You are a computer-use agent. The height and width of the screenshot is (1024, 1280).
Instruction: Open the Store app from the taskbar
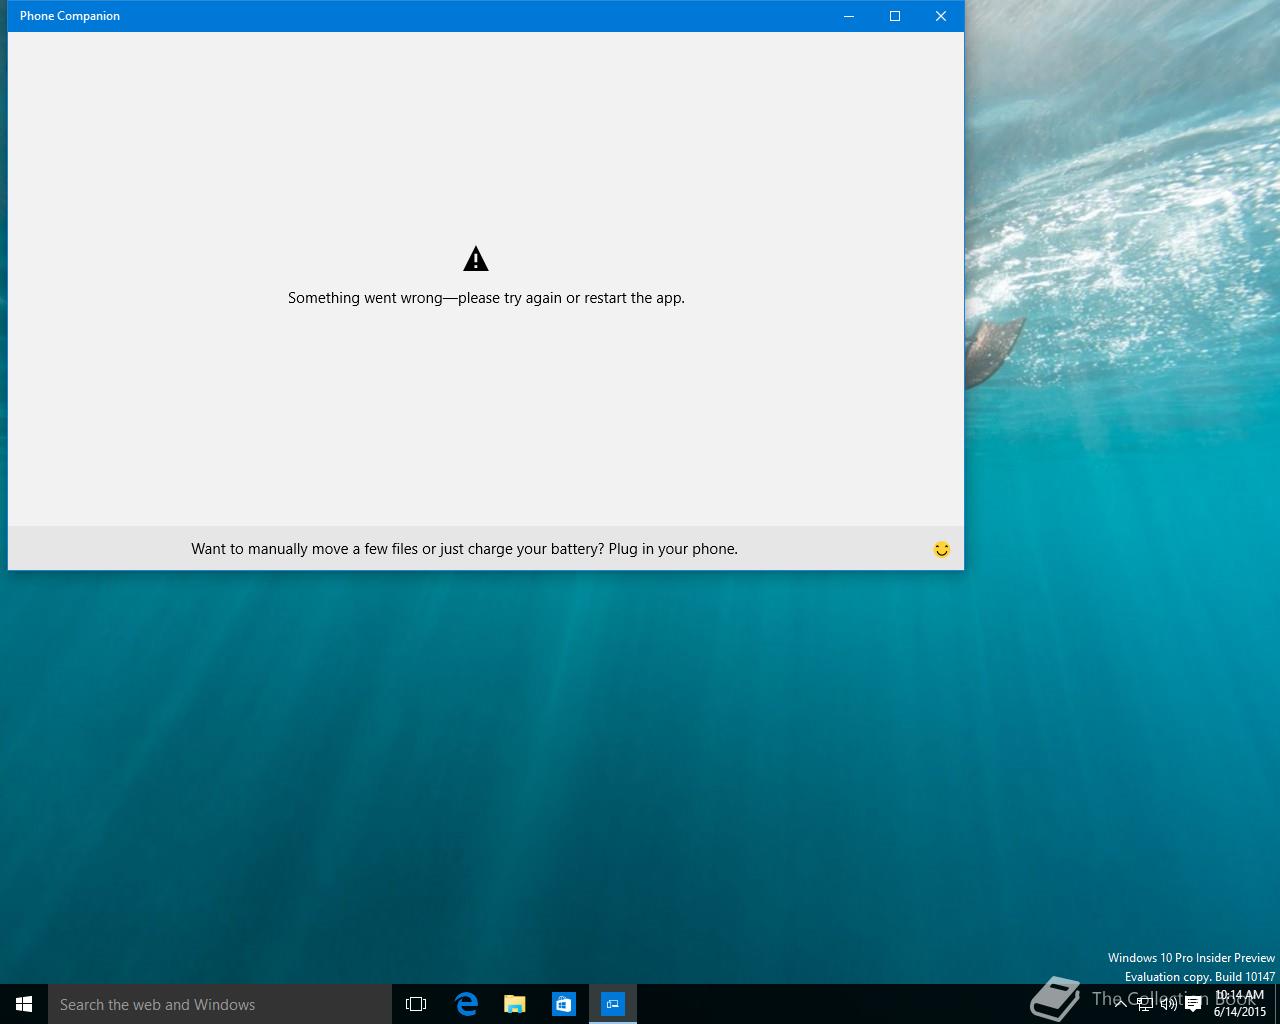point(564,1004)
